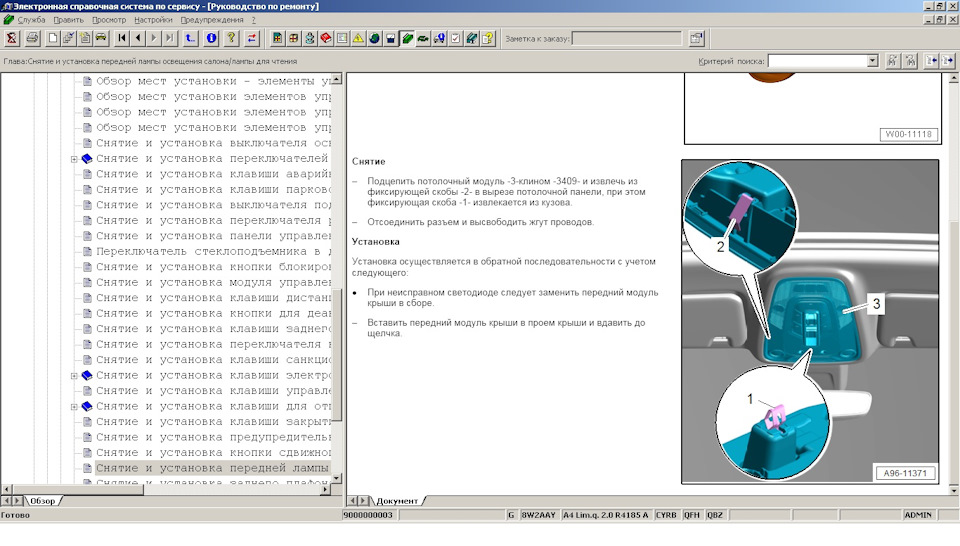Go to first page with skip-back arrow
Image resolution: width=960 pixels, height=546 pixels.
point(122,39)
